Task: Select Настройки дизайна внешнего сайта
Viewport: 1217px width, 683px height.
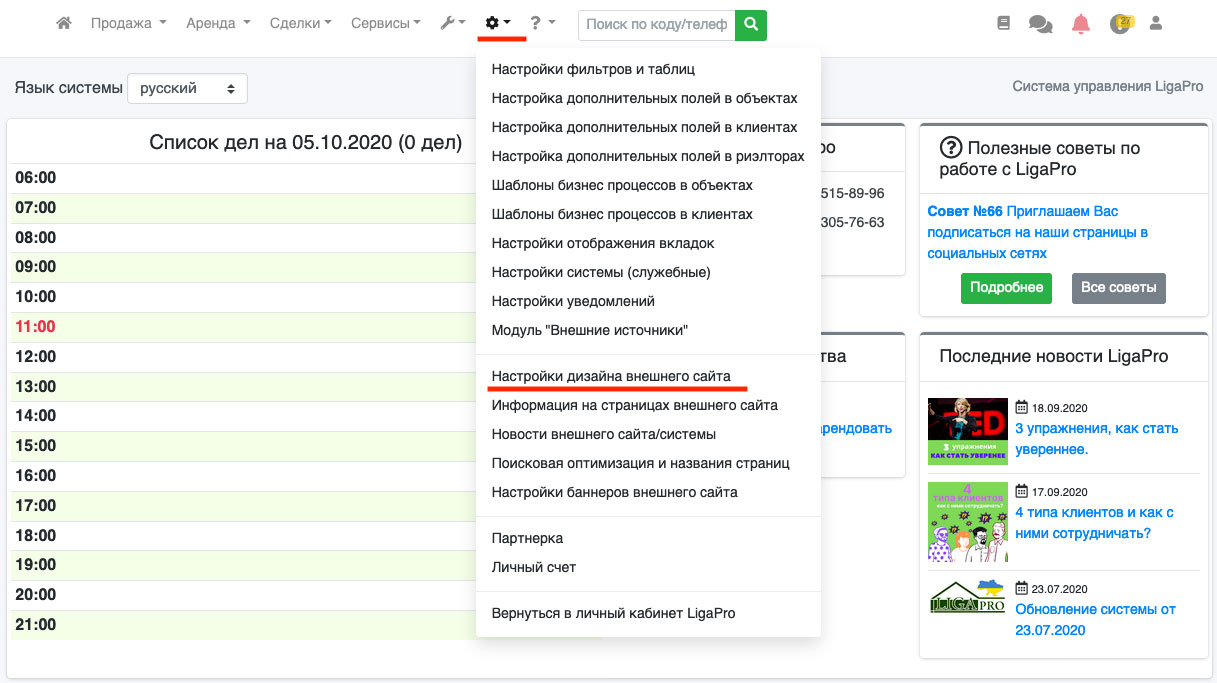Action: tap(610, 376)
